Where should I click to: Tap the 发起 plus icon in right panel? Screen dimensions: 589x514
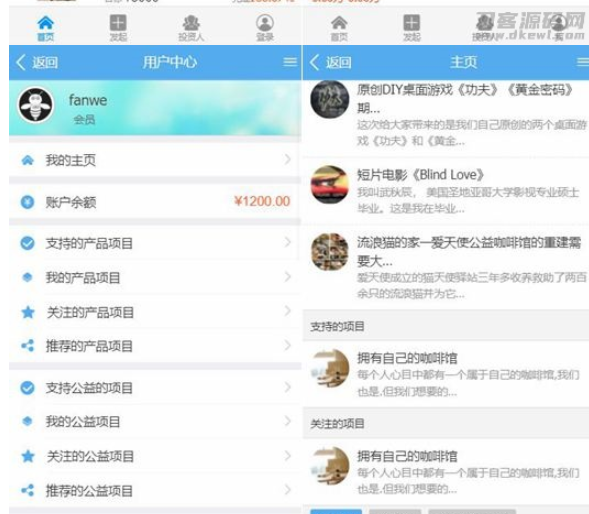(x=412, y=23)
